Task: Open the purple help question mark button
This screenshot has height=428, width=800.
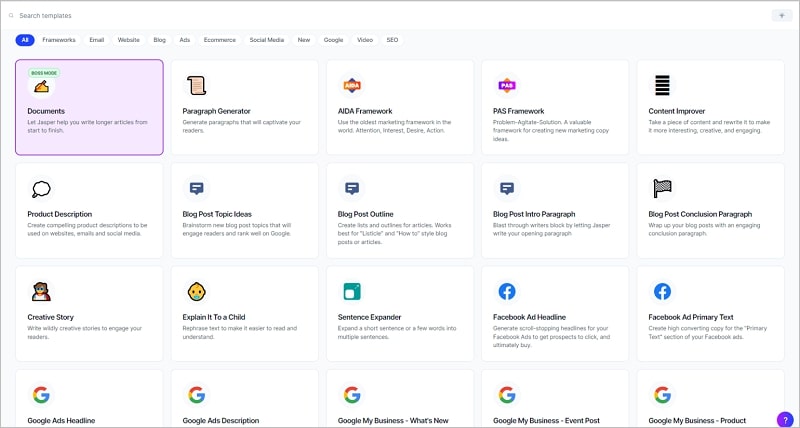Action: click(784, 418)
